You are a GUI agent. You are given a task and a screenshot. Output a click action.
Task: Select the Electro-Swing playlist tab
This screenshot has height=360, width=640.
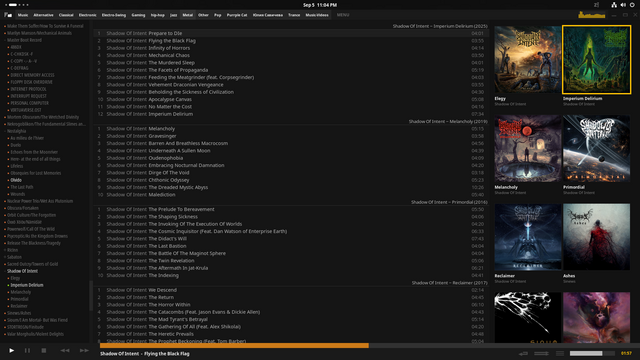(x=114, y=15)
